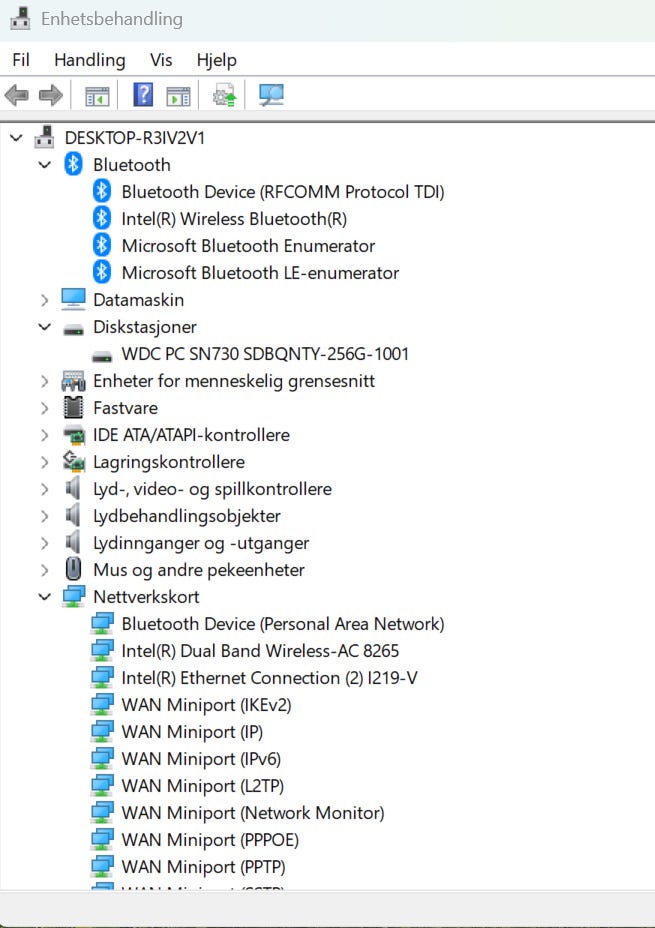Expand Mus og andre pekeenheter
Image resolution: width=655 pixels, height=928 pixels.
44,570
